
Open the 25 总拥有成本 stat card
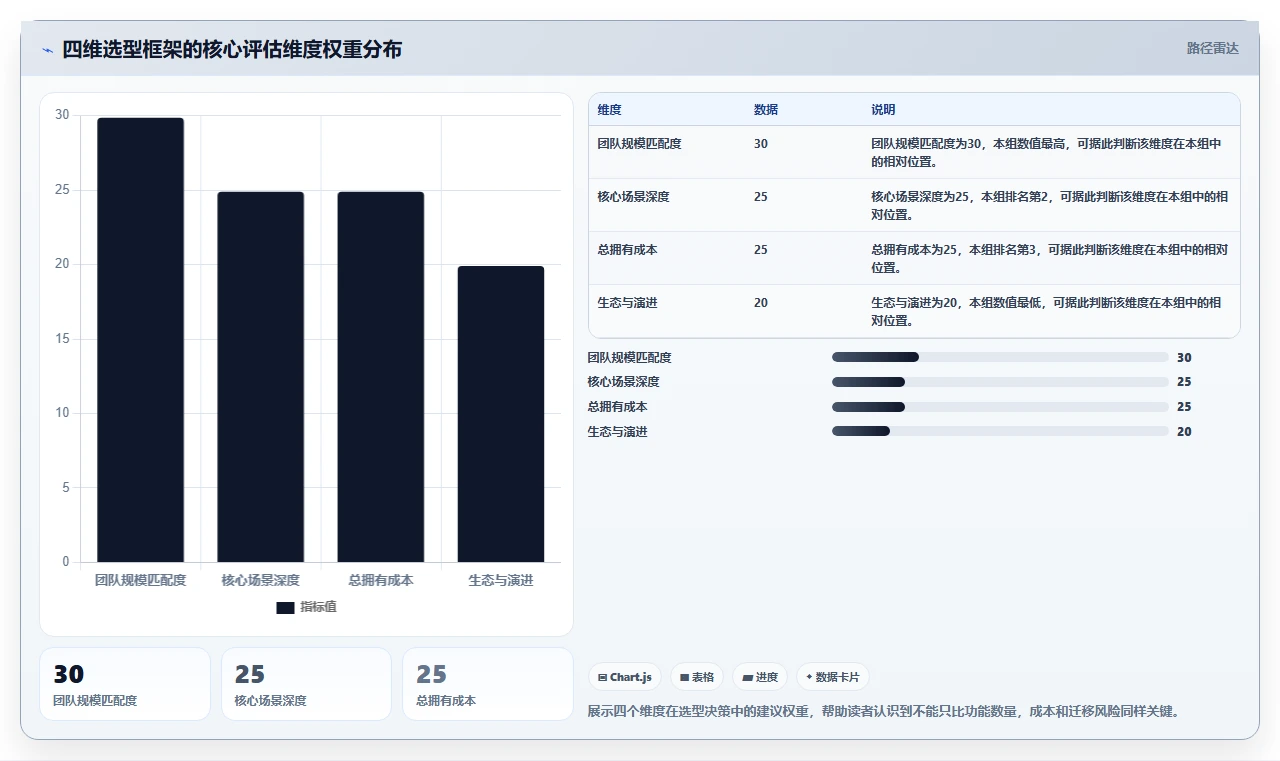pyautogui.click(x=488, y=684)
